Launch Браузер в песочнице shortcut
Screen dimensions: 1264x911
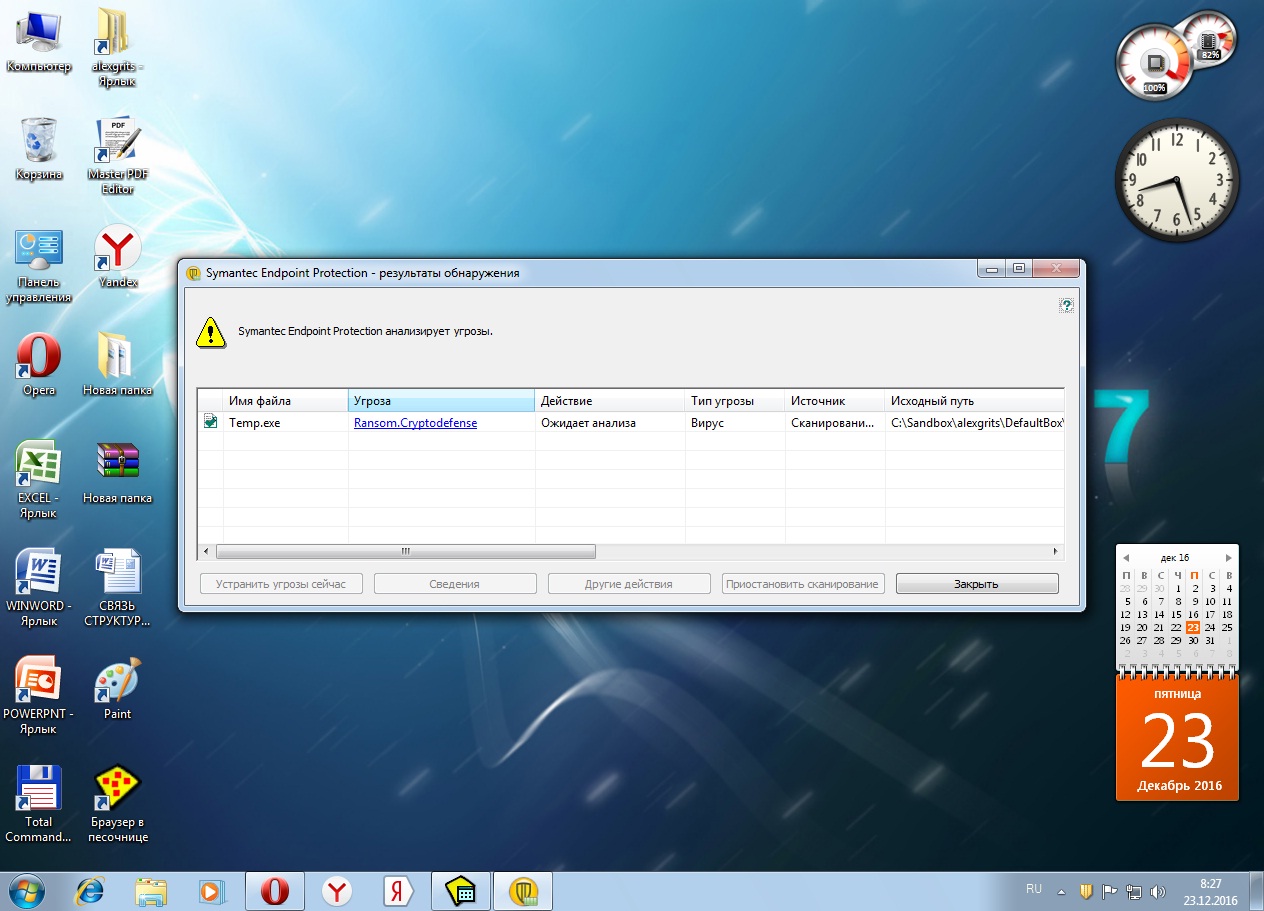[x=118, y=804]
